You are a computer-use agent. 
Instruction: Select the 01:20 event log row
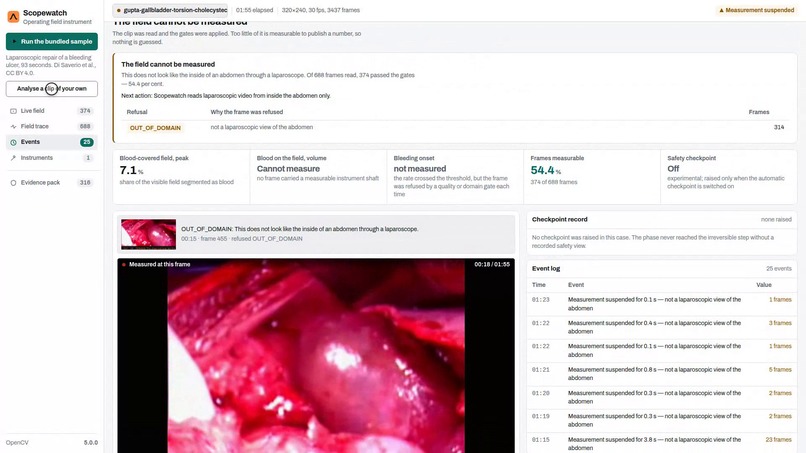pos(662,397)
